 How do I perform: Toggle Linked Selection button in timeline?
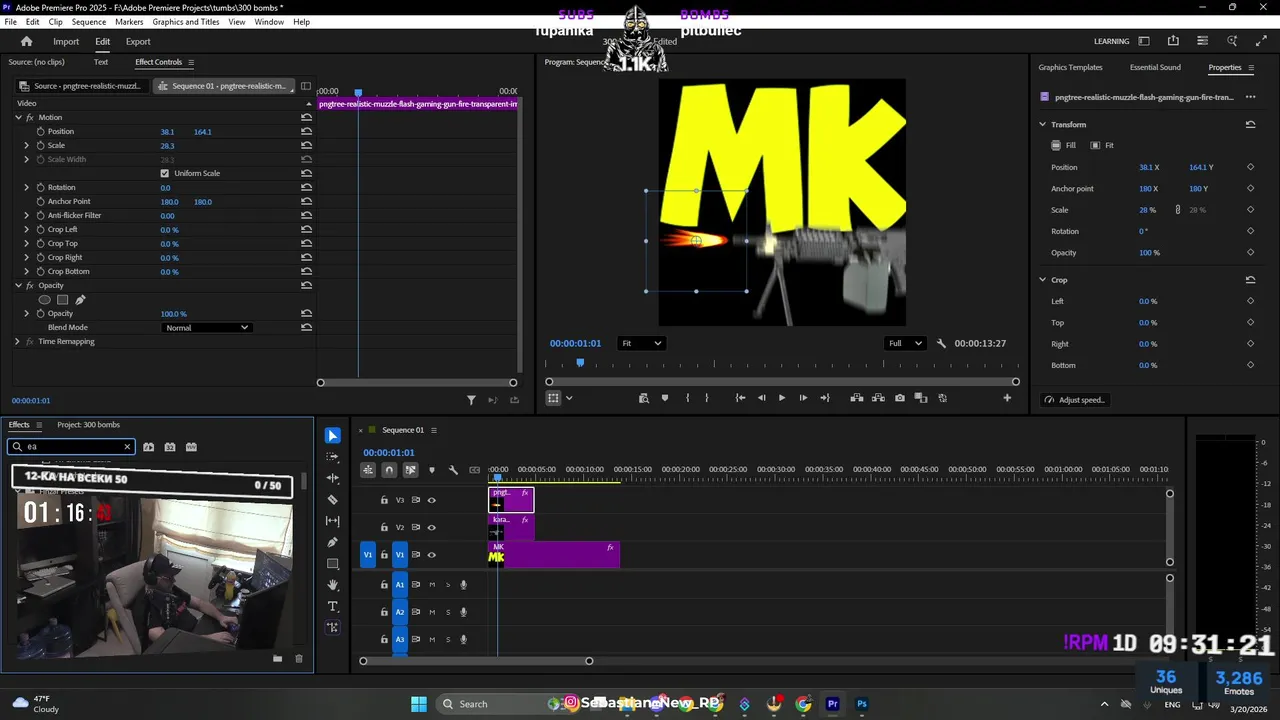(410, 470)
